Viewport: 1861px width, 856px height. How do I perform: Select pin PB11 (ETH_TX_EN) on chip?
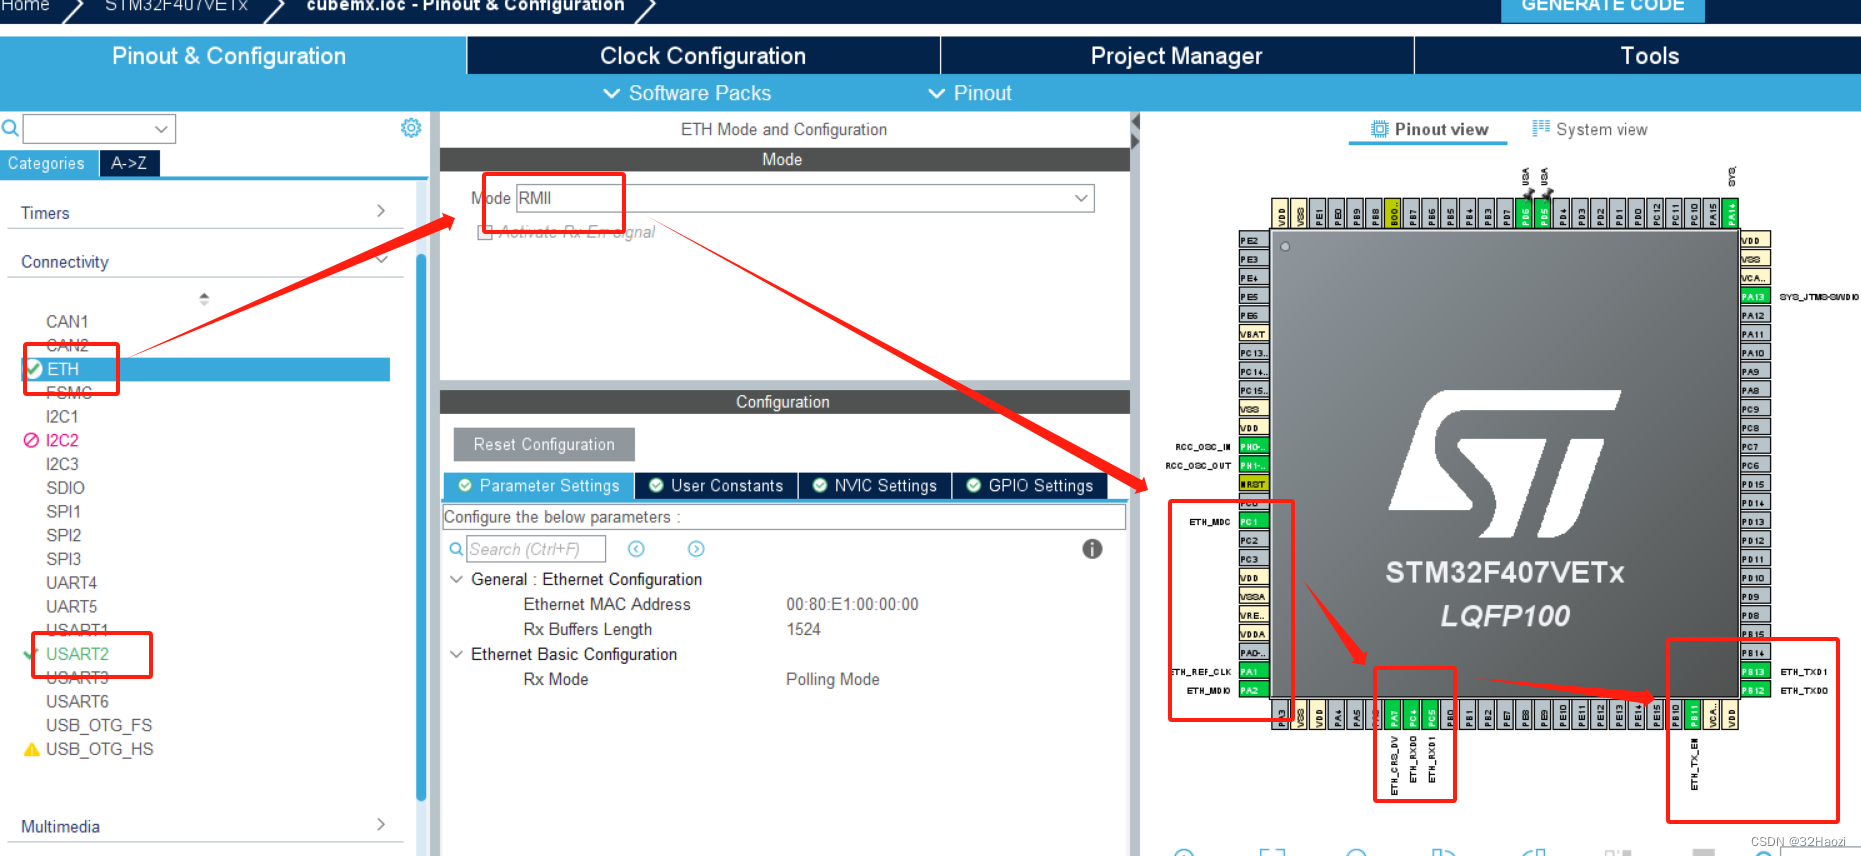(x=1694, y=715)
